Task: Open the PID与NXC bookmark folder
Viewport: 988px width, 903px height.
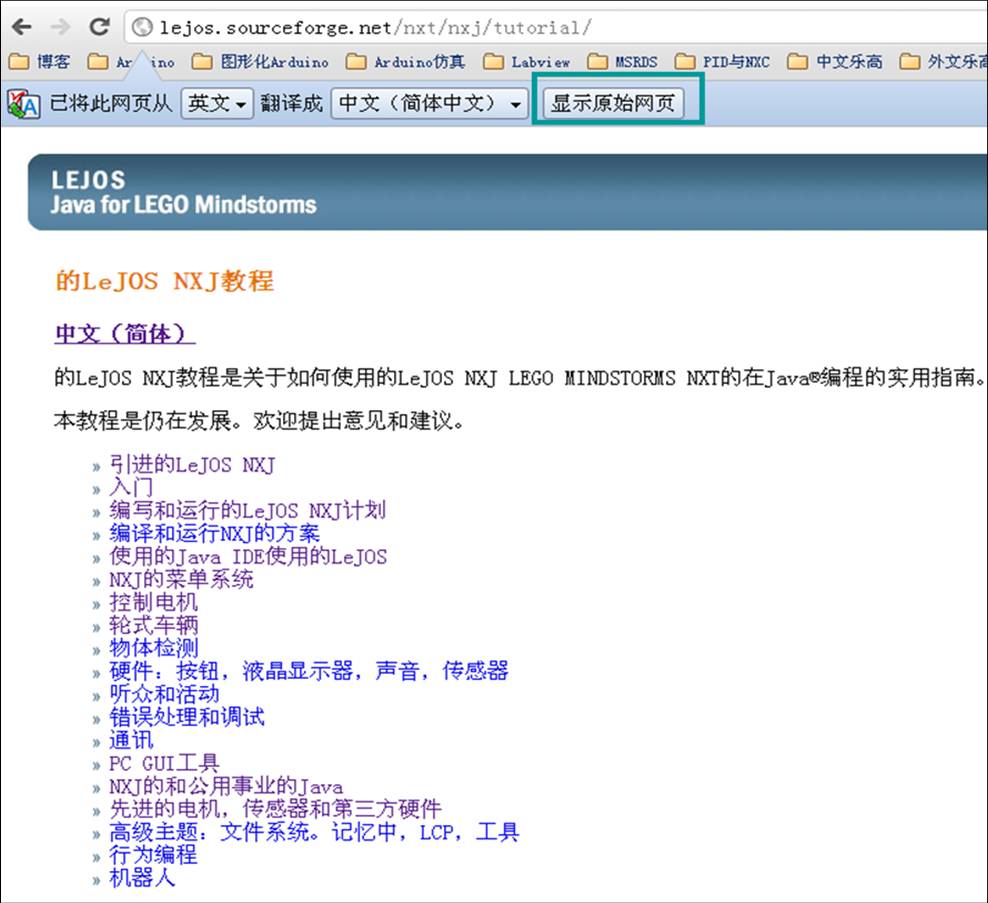Action: click(722, 62)
